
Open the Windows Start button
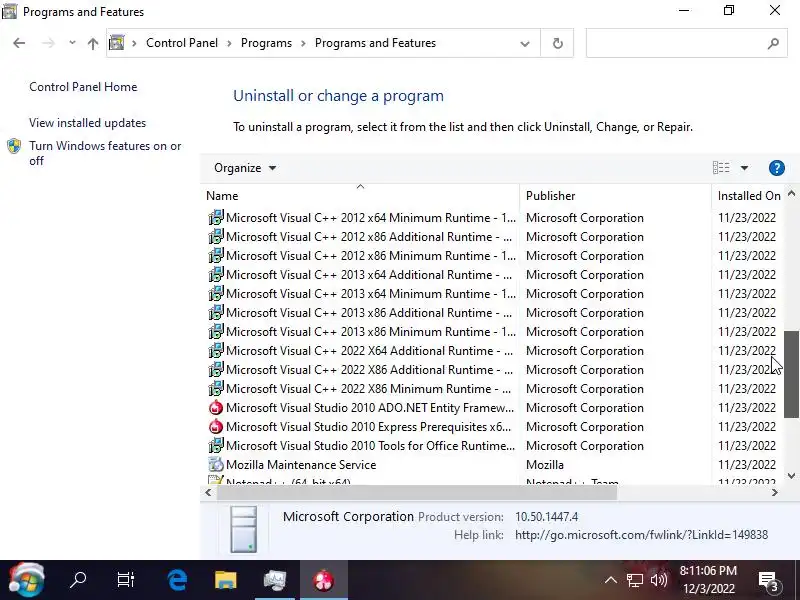(x=27, y=580)
